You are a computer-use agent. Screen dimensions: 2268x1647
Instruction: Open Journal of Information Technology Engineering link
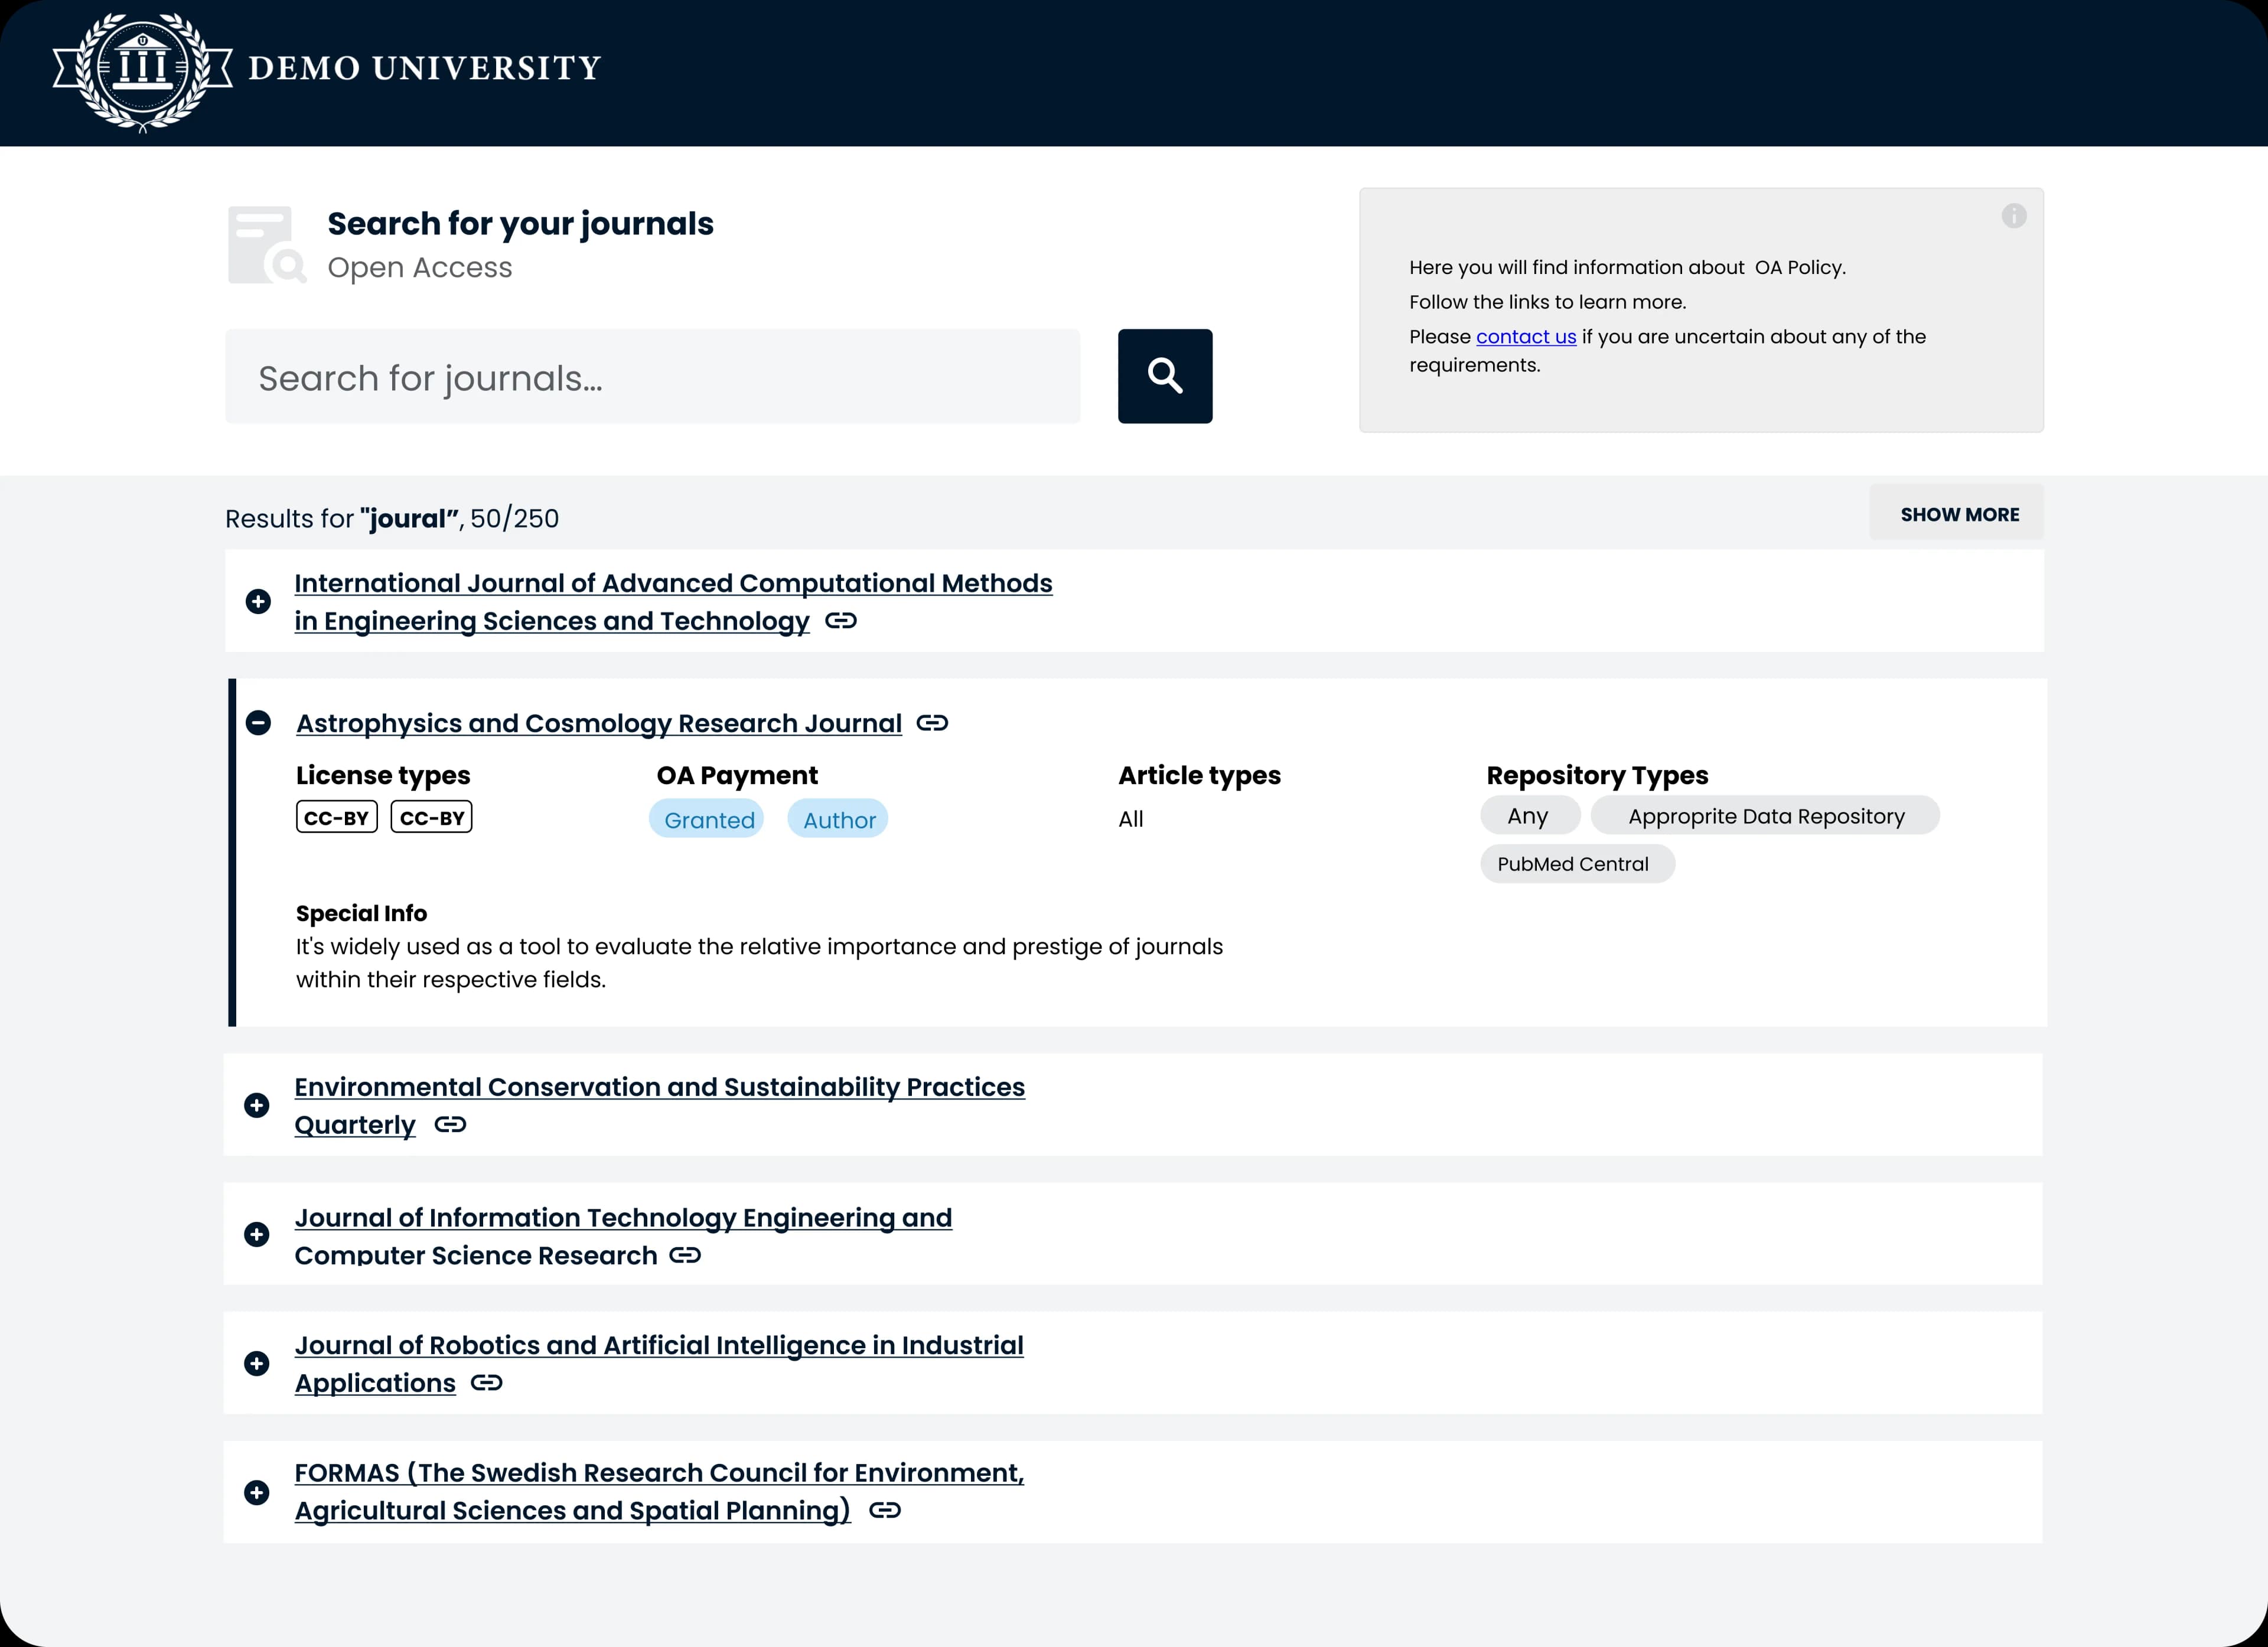pyautogui.click(x=623, y=1236)
